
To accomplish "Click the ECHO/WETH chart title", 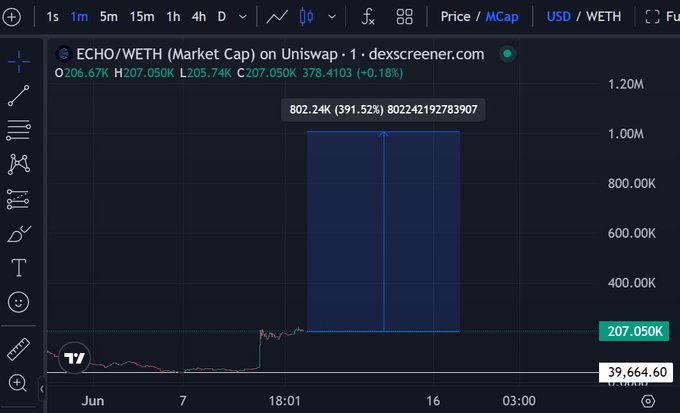I will (280, 54).
